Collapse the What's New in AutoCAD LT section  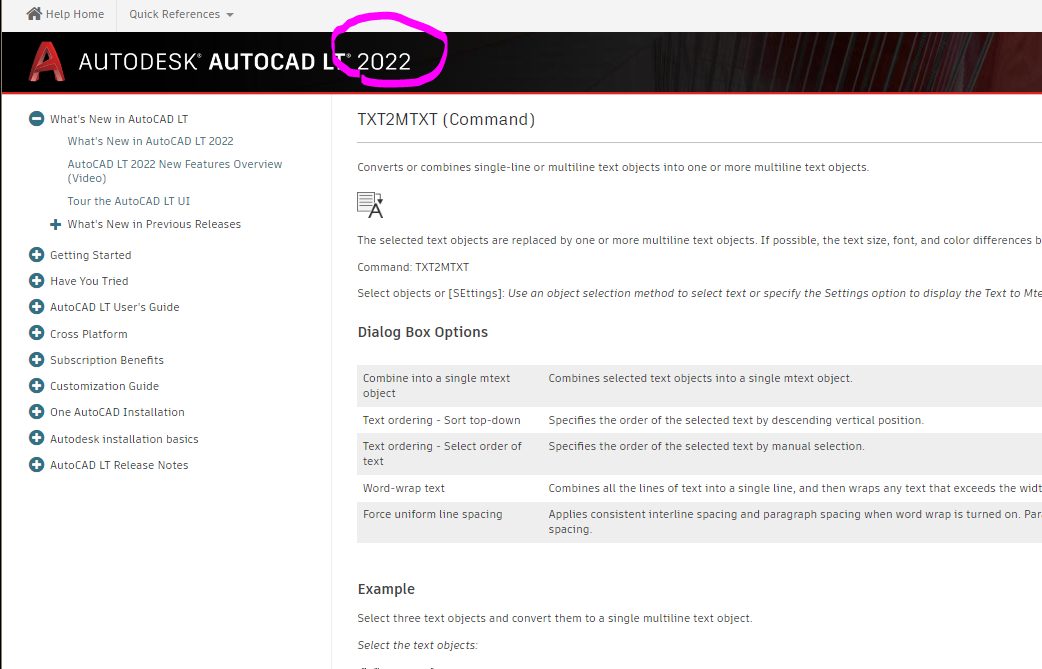coord(36,118)
